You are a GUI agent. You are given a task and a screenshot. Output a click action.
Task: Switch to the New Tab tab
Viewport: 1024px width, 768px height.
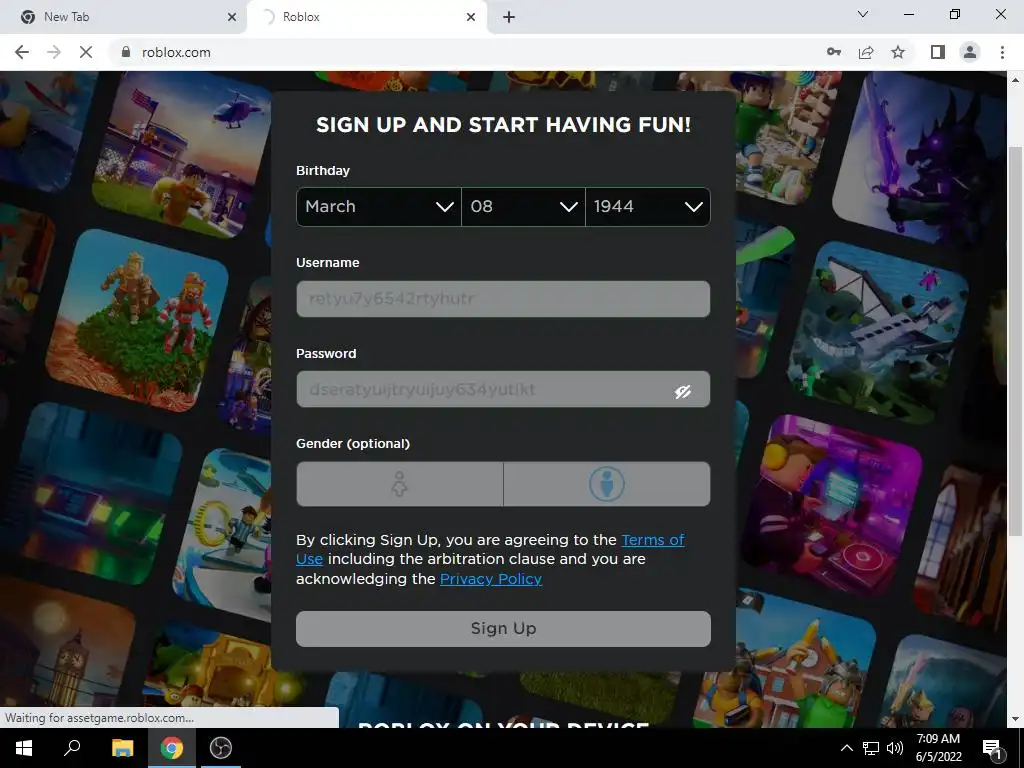[123, 17]
